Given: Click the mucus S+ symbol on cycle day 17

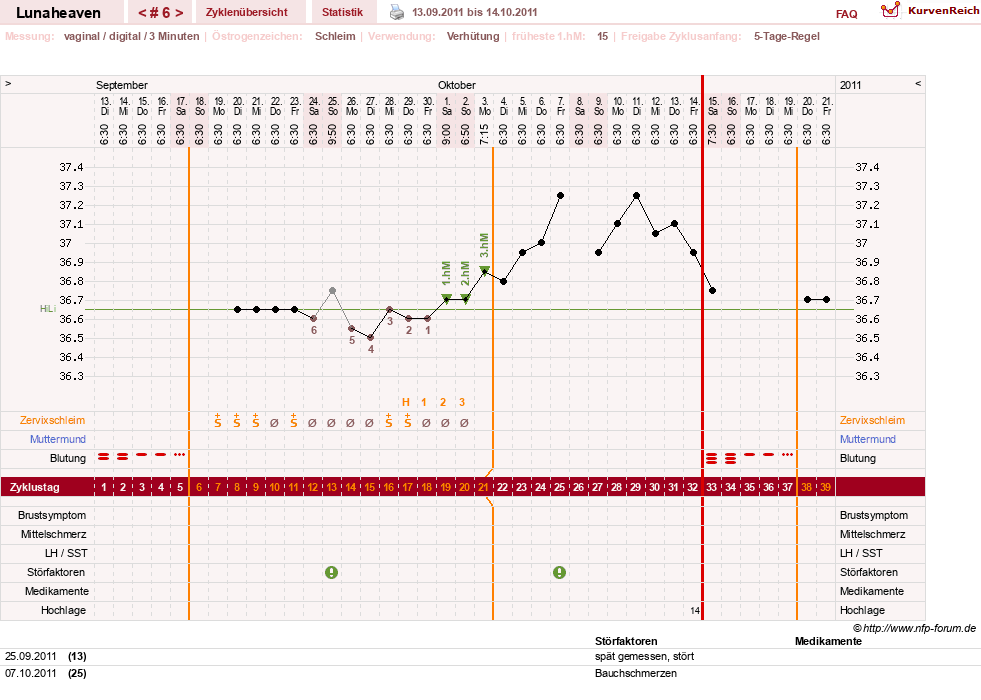Looking at the screenshot, I should (x=407, y=420).
